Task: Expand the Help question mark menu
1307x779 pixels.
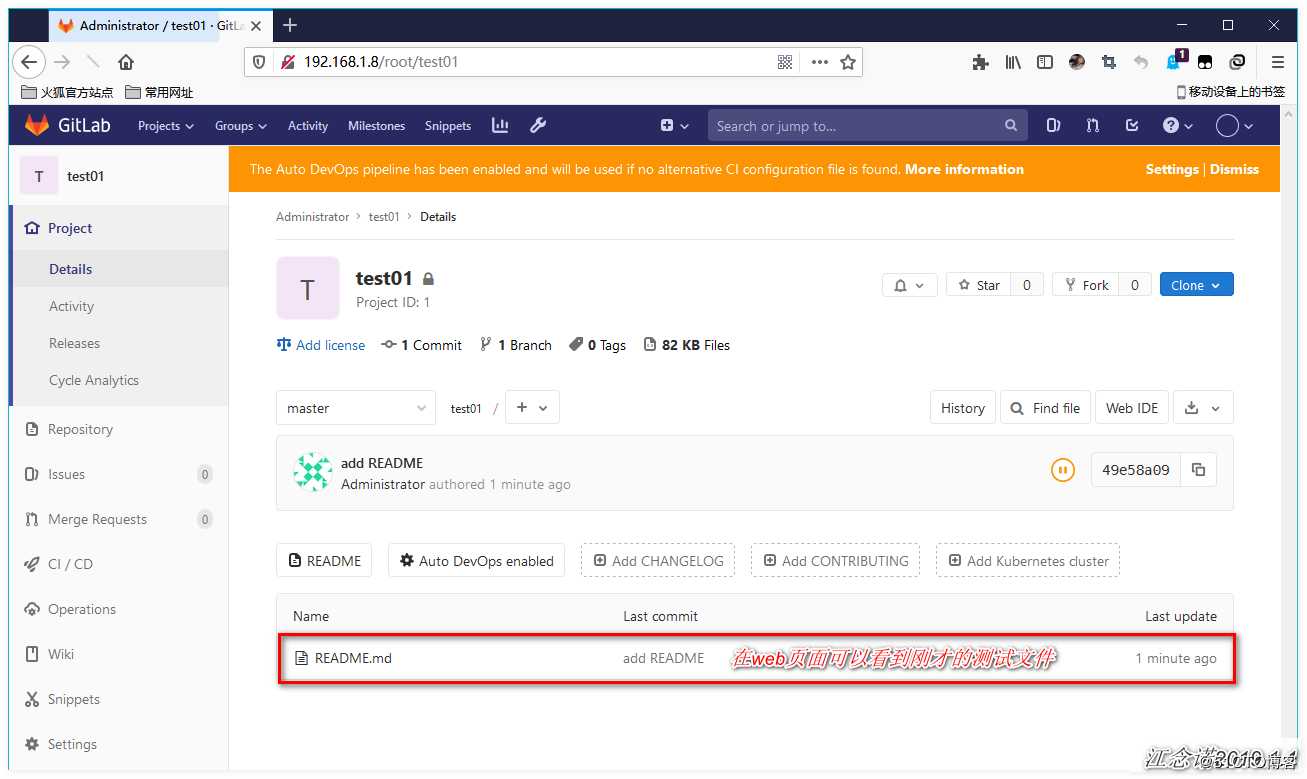Action: pyautogui.click(x=1178, y=126)
